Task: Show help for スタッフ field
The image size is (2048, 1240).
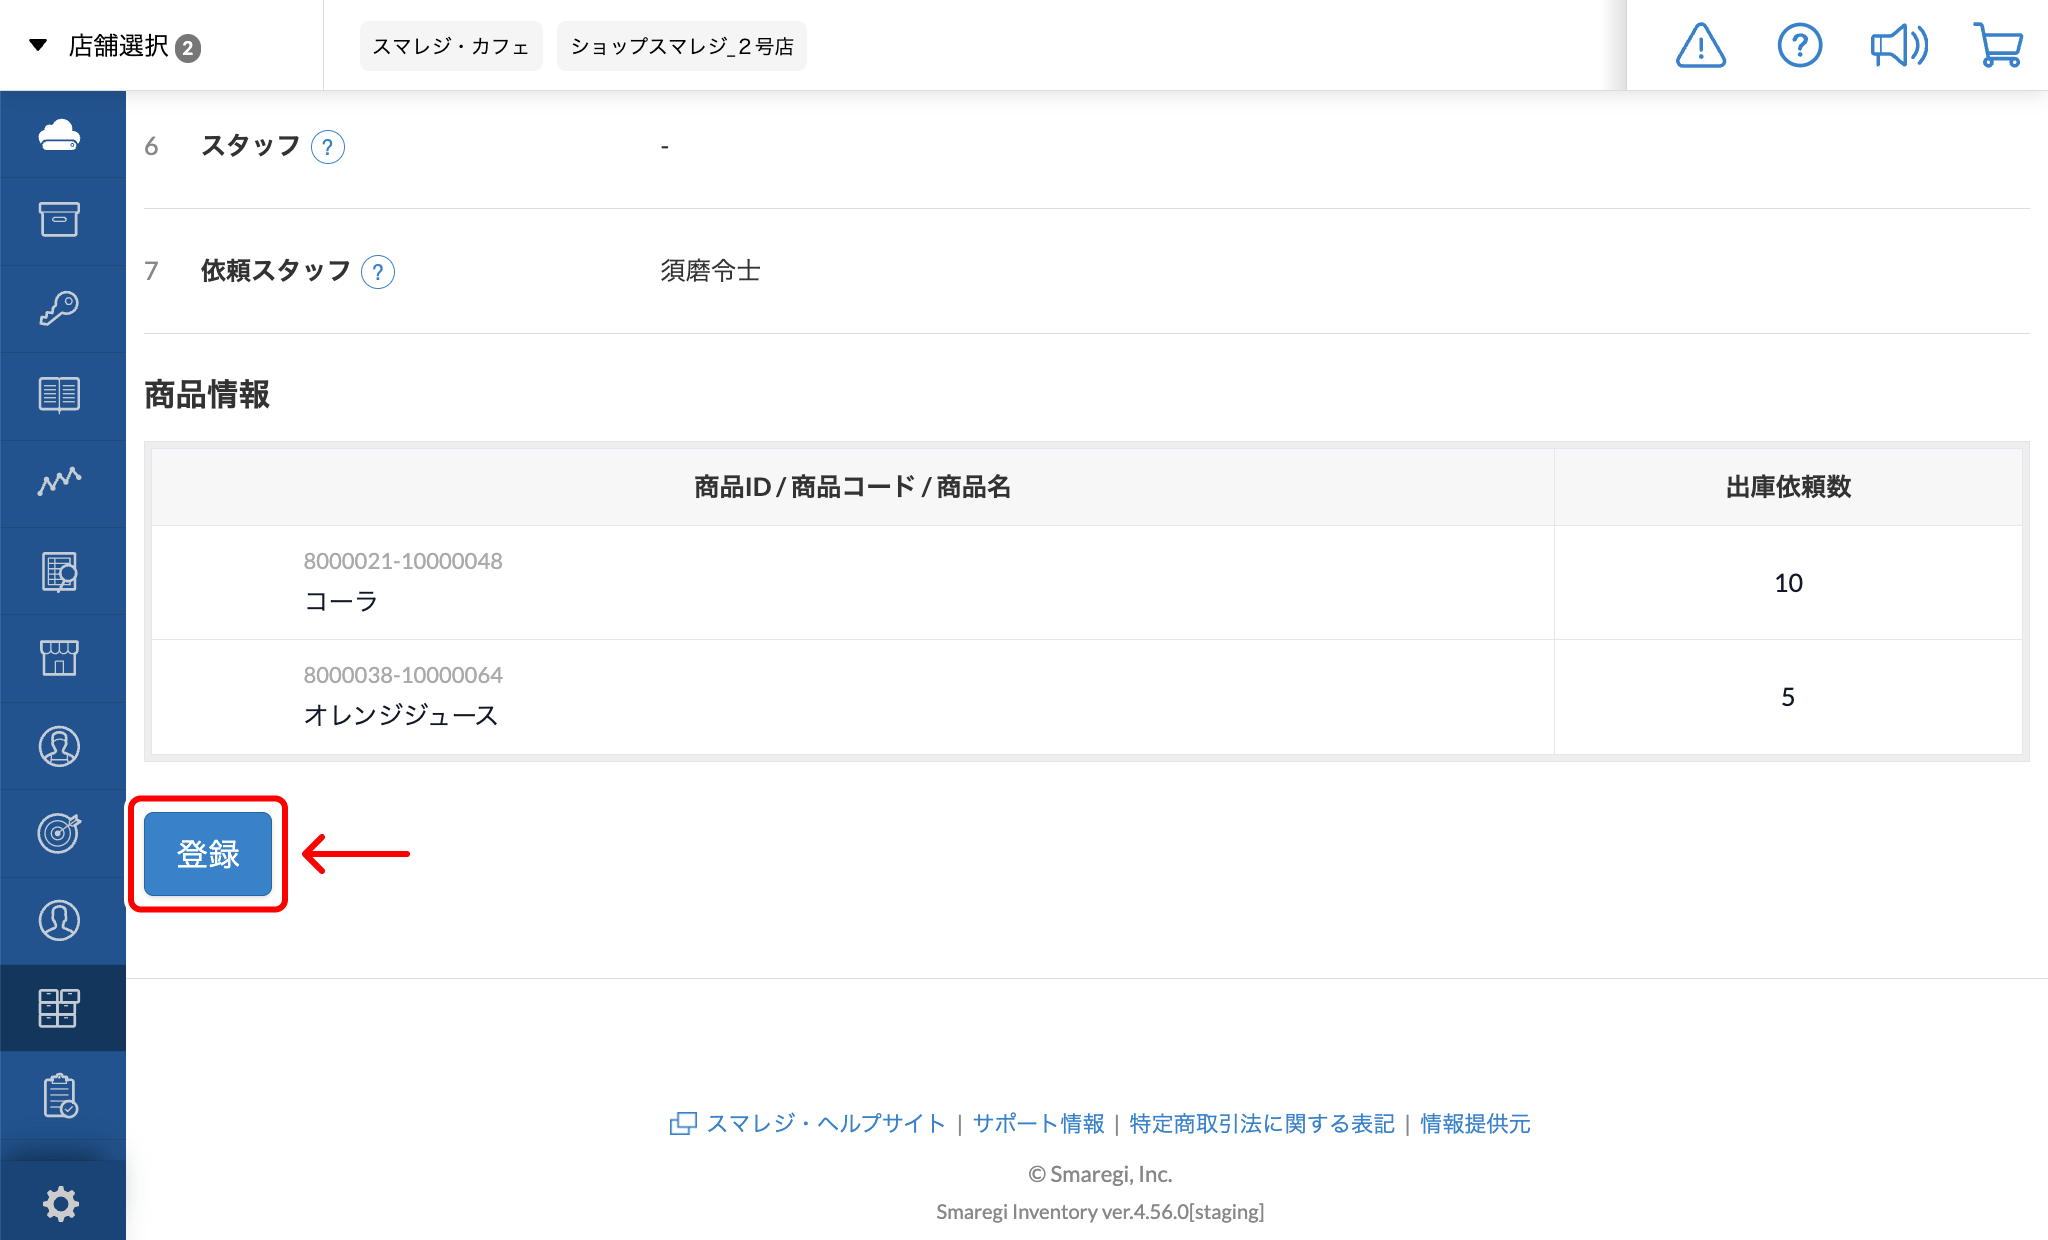Action: tap(328, 147)
